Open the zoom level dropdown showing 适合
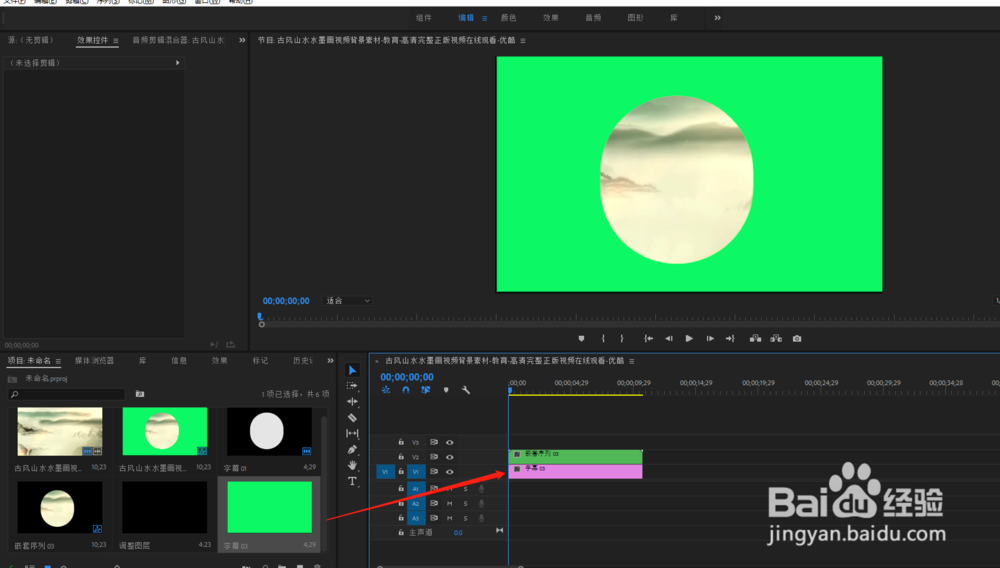 [348, 301]
